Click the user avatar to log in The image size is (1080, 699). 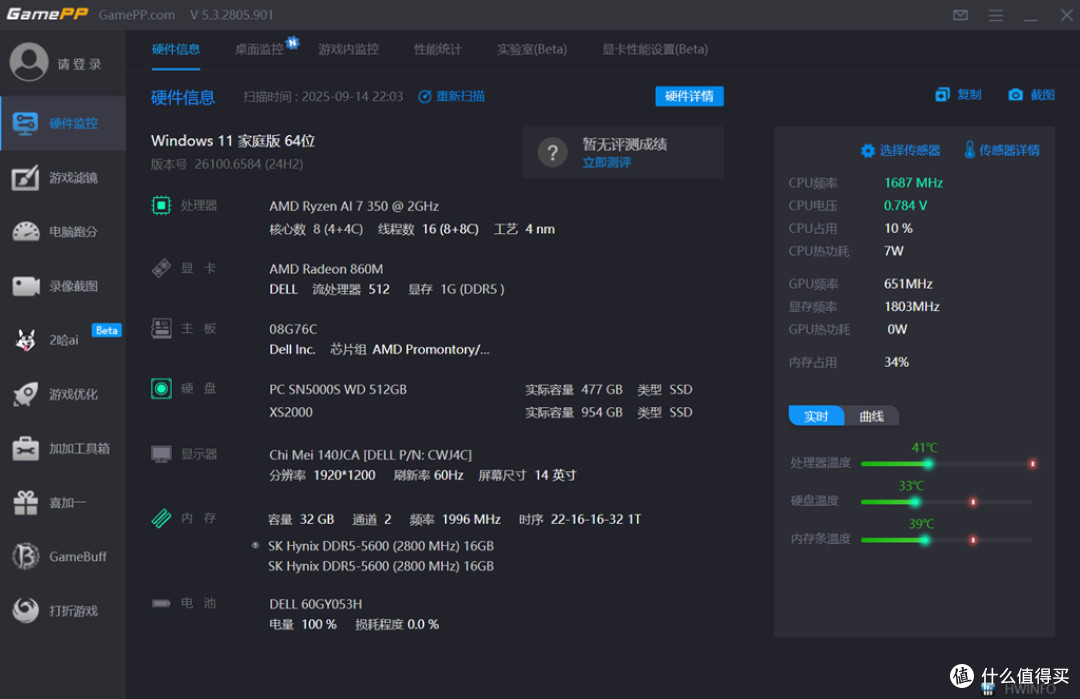29,63
